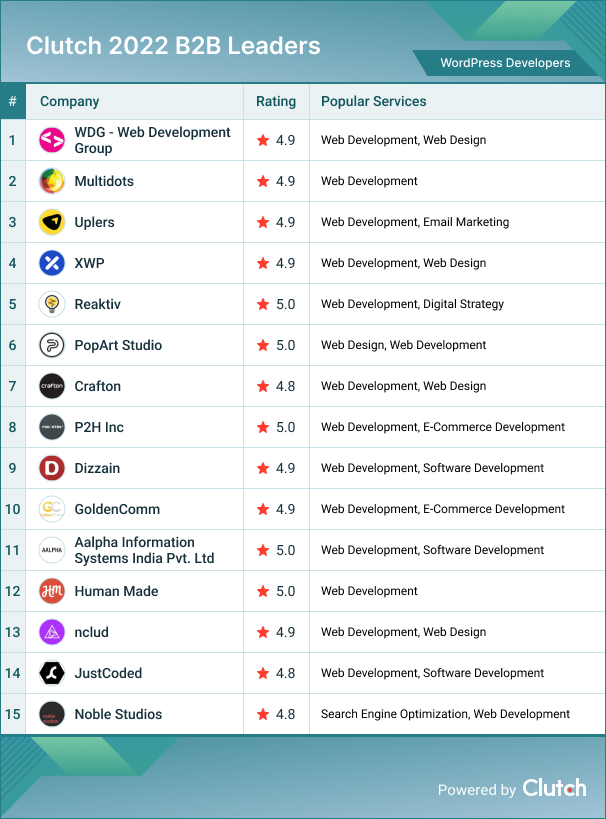Screen dimensions: 606x819
Task: Select the Uplers yellow logo
Action: pos(52,222)
